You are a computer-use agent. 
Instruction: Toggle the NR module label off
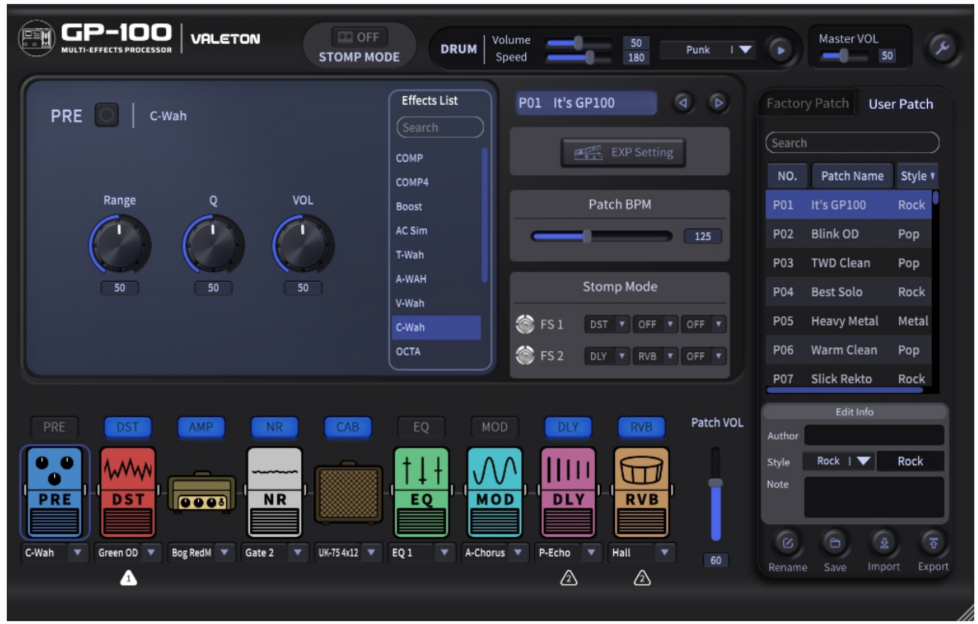274,427
